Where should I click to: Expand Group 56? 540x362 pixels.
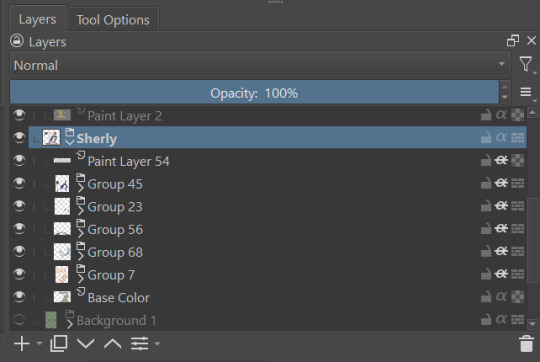pos(81,233)
